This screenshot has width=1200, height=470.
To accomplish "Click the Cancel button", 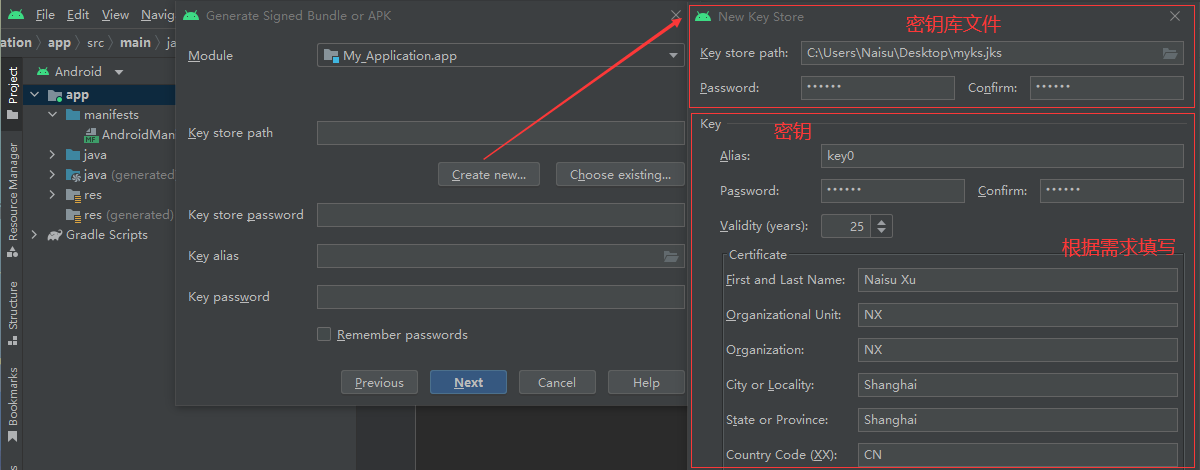I will point(557,382).
